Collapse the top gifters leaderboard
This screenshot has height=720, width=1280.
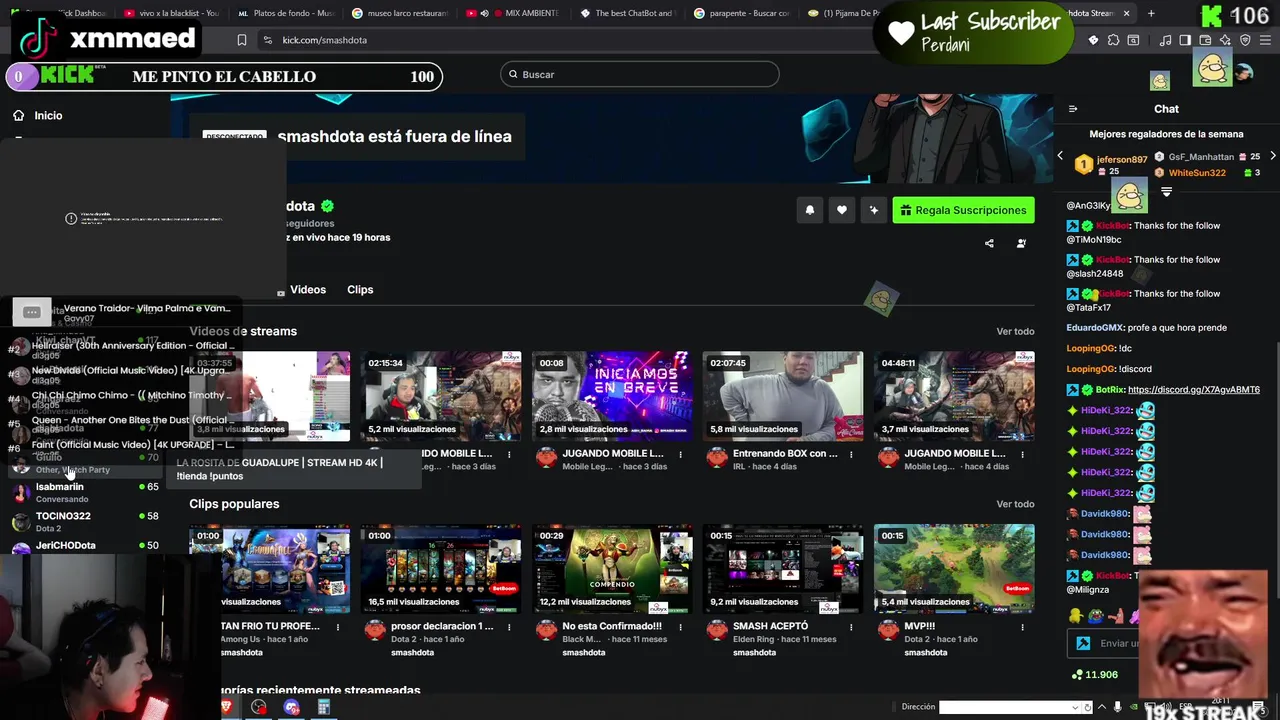[x=1166, y=192]
